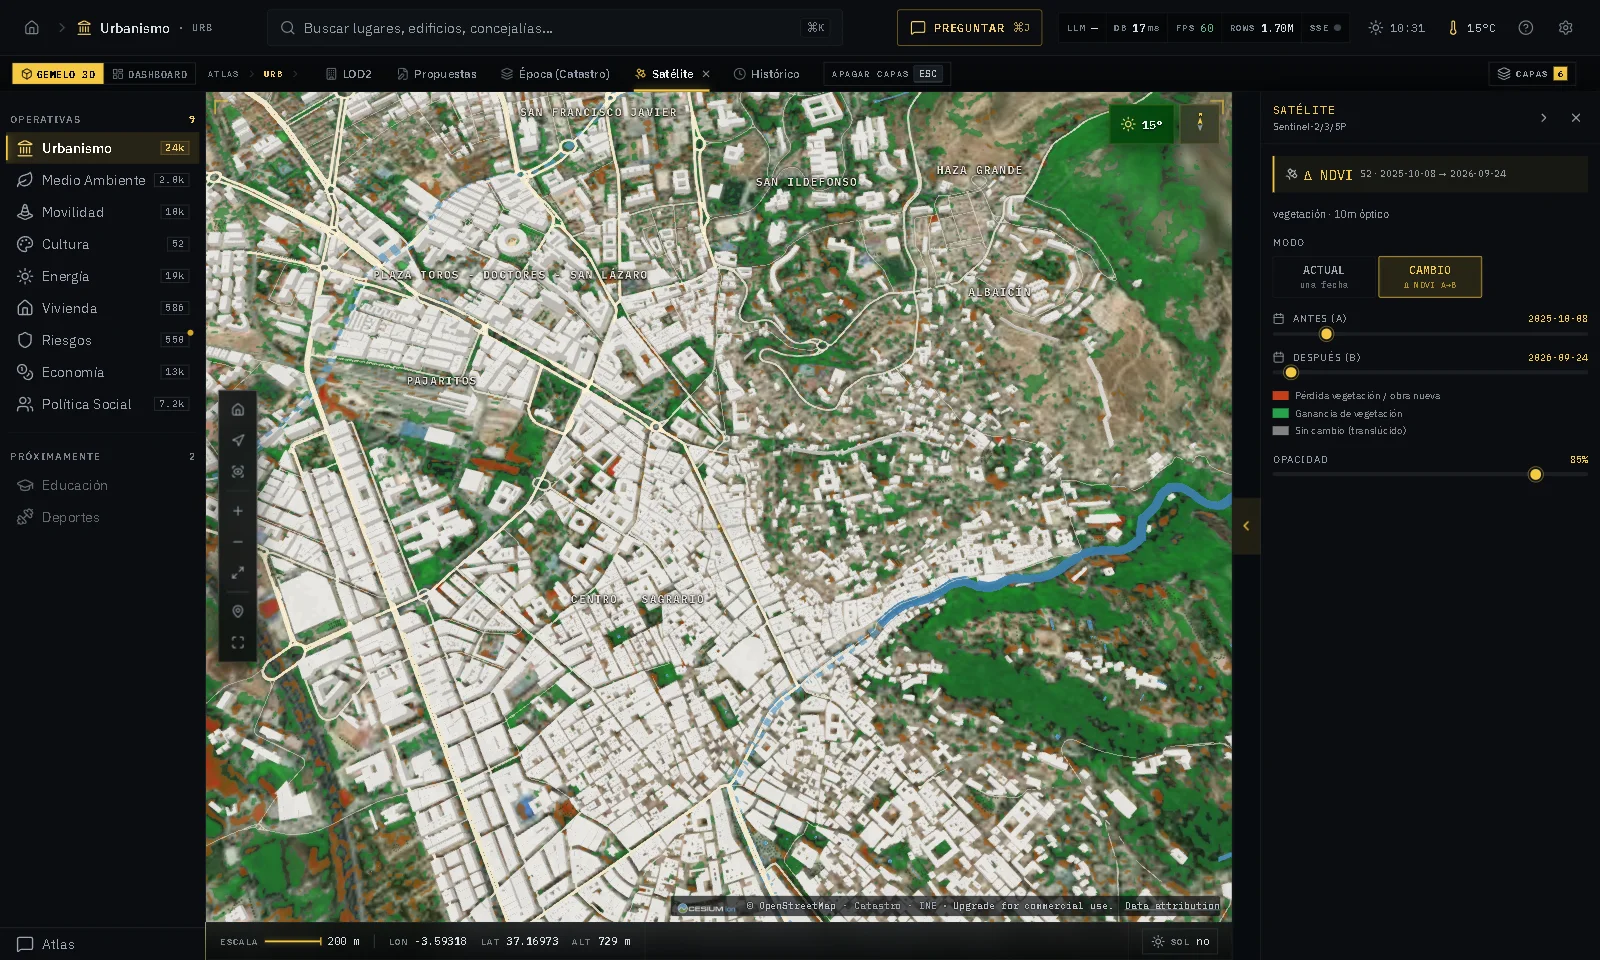Select the navigation arrow map tool
Image resolution: width=1600 pixels, height=960 pixels.
pyautogui.click(x=238, y=440)
